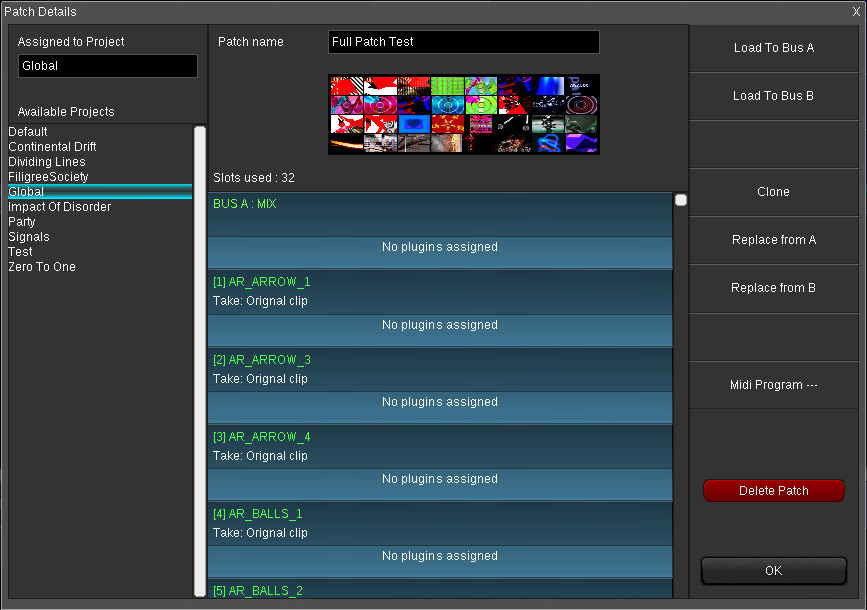The height and width of the screenshot is (610, 867).
Task: Load patch to Bus A
Action: click(x=773, y=48)
